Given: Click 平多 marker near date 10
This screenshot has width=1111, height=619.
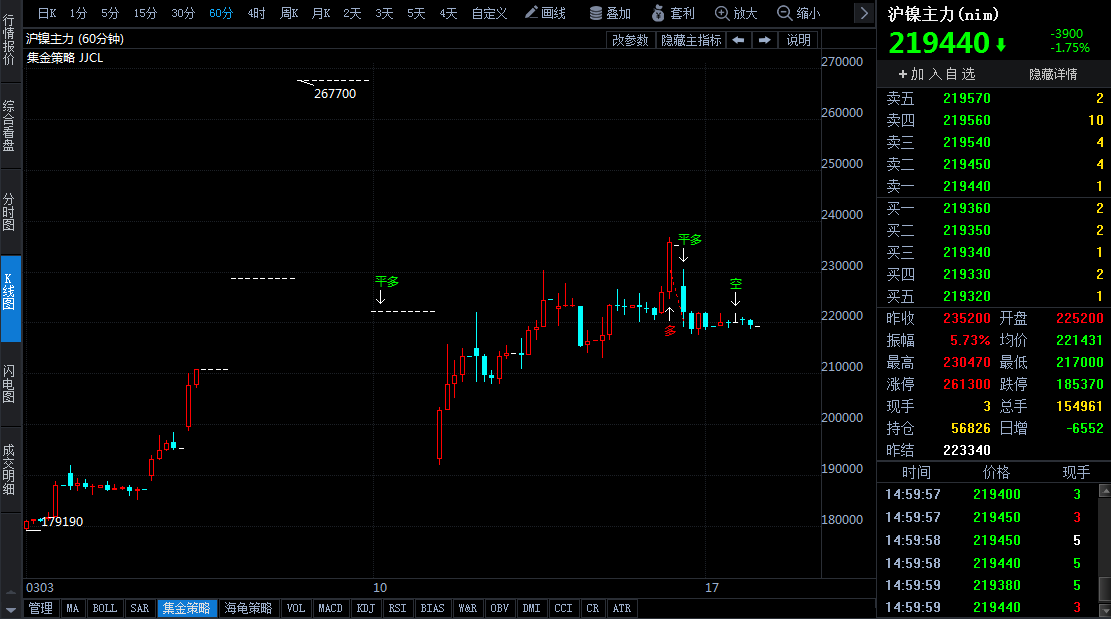Looking at the screenshot, I should click(387, 281).
